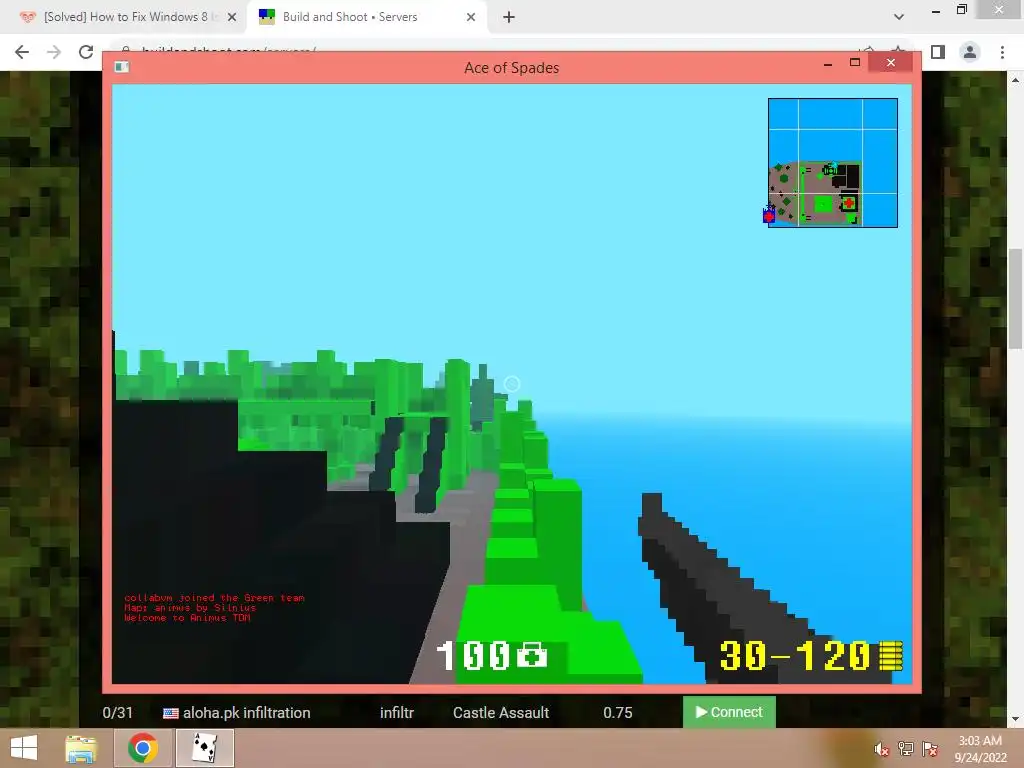Image resolution: width=1024 pixels, height=768 pixels.
Task: Select the Ace of Spades taskbar icon
Action: pos(205,748)
